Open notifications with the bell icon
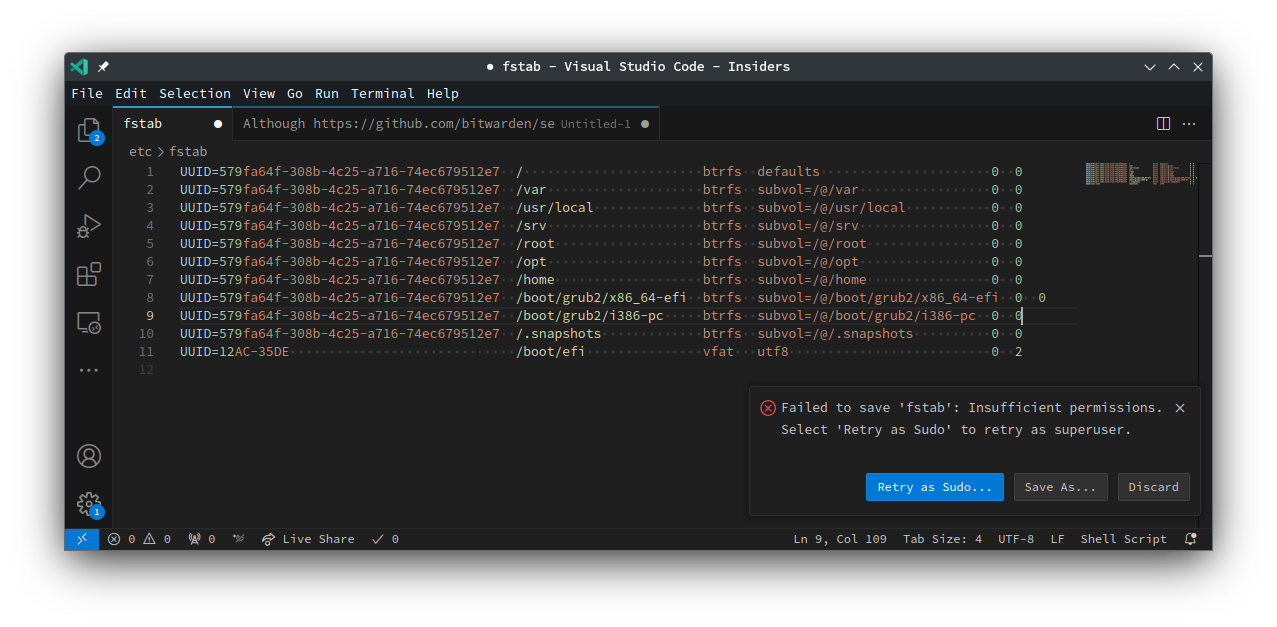1277x627 pixels. pyautogui.click(x=1190, y=539)
